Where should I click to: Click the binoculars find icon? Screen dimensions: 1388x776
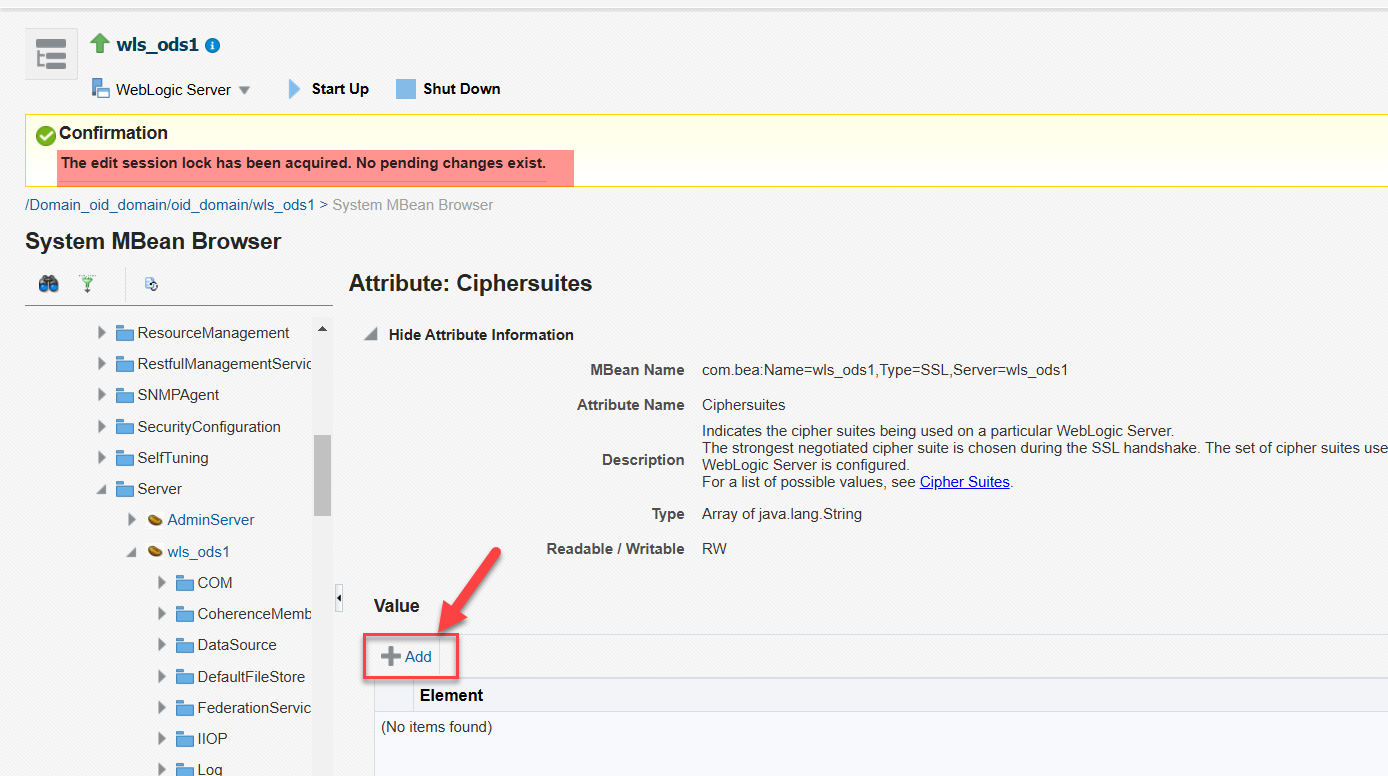click(48, 284)
